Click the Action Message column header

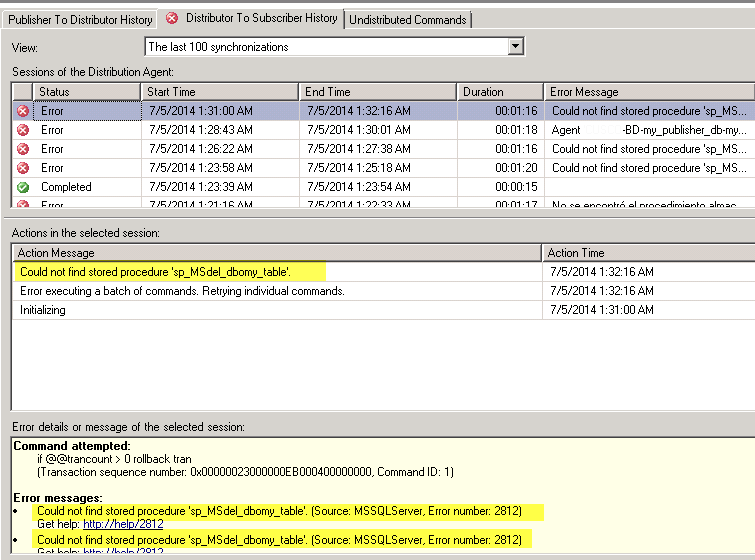(276, 253)
